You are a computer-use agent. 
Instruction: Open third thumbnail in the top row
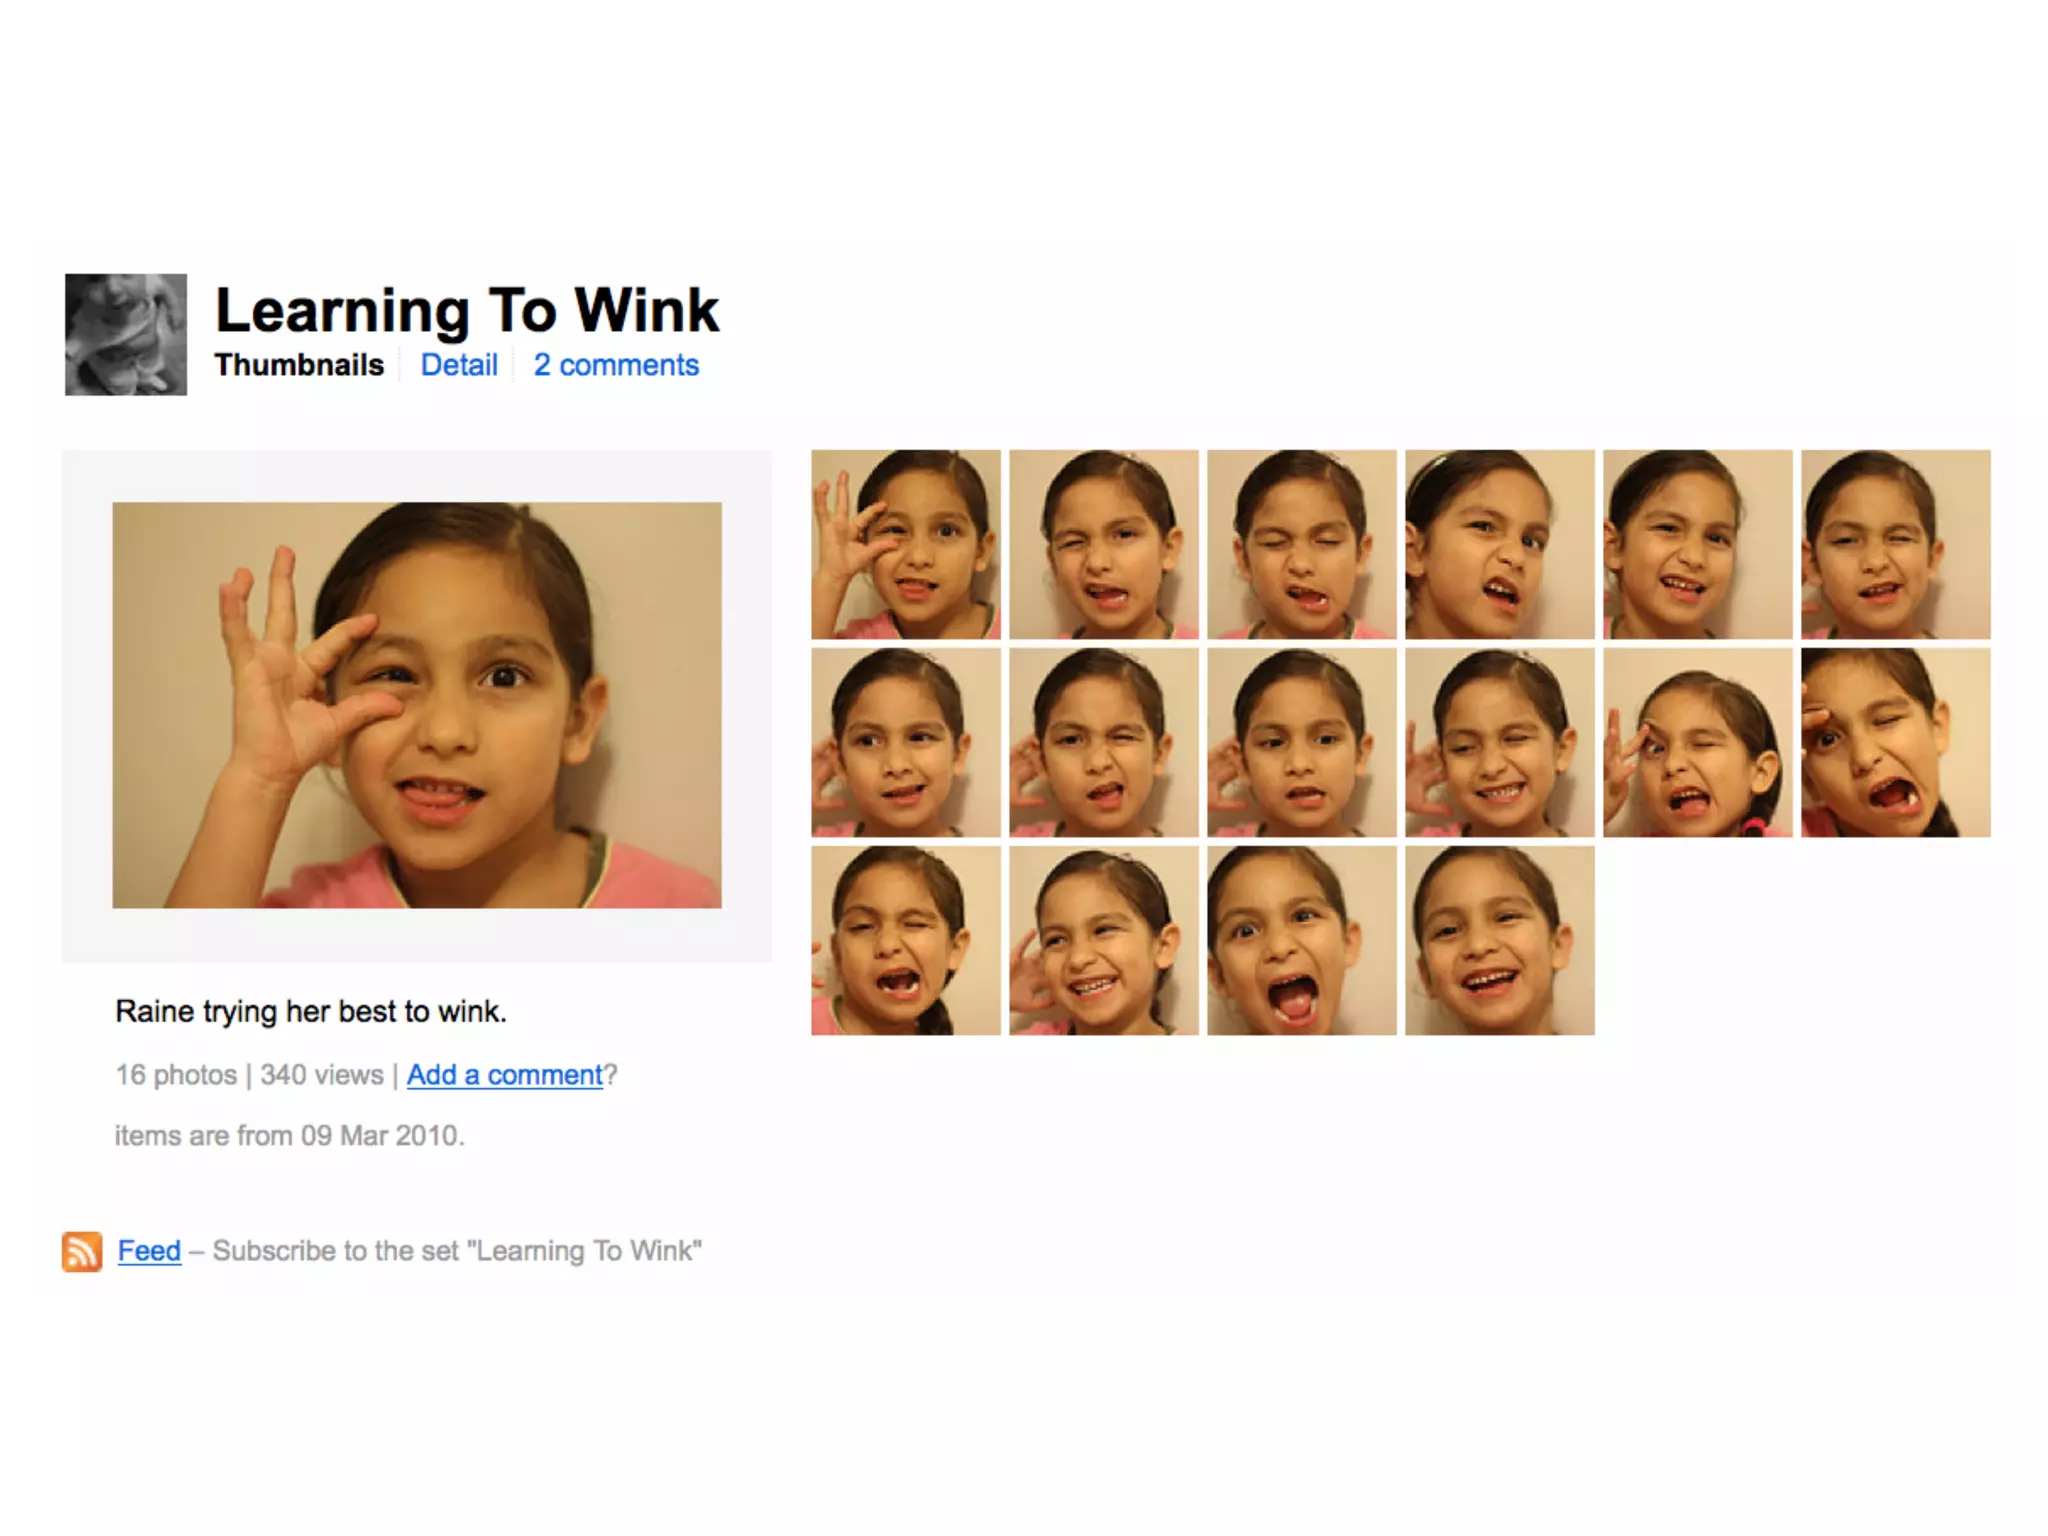1302,544
